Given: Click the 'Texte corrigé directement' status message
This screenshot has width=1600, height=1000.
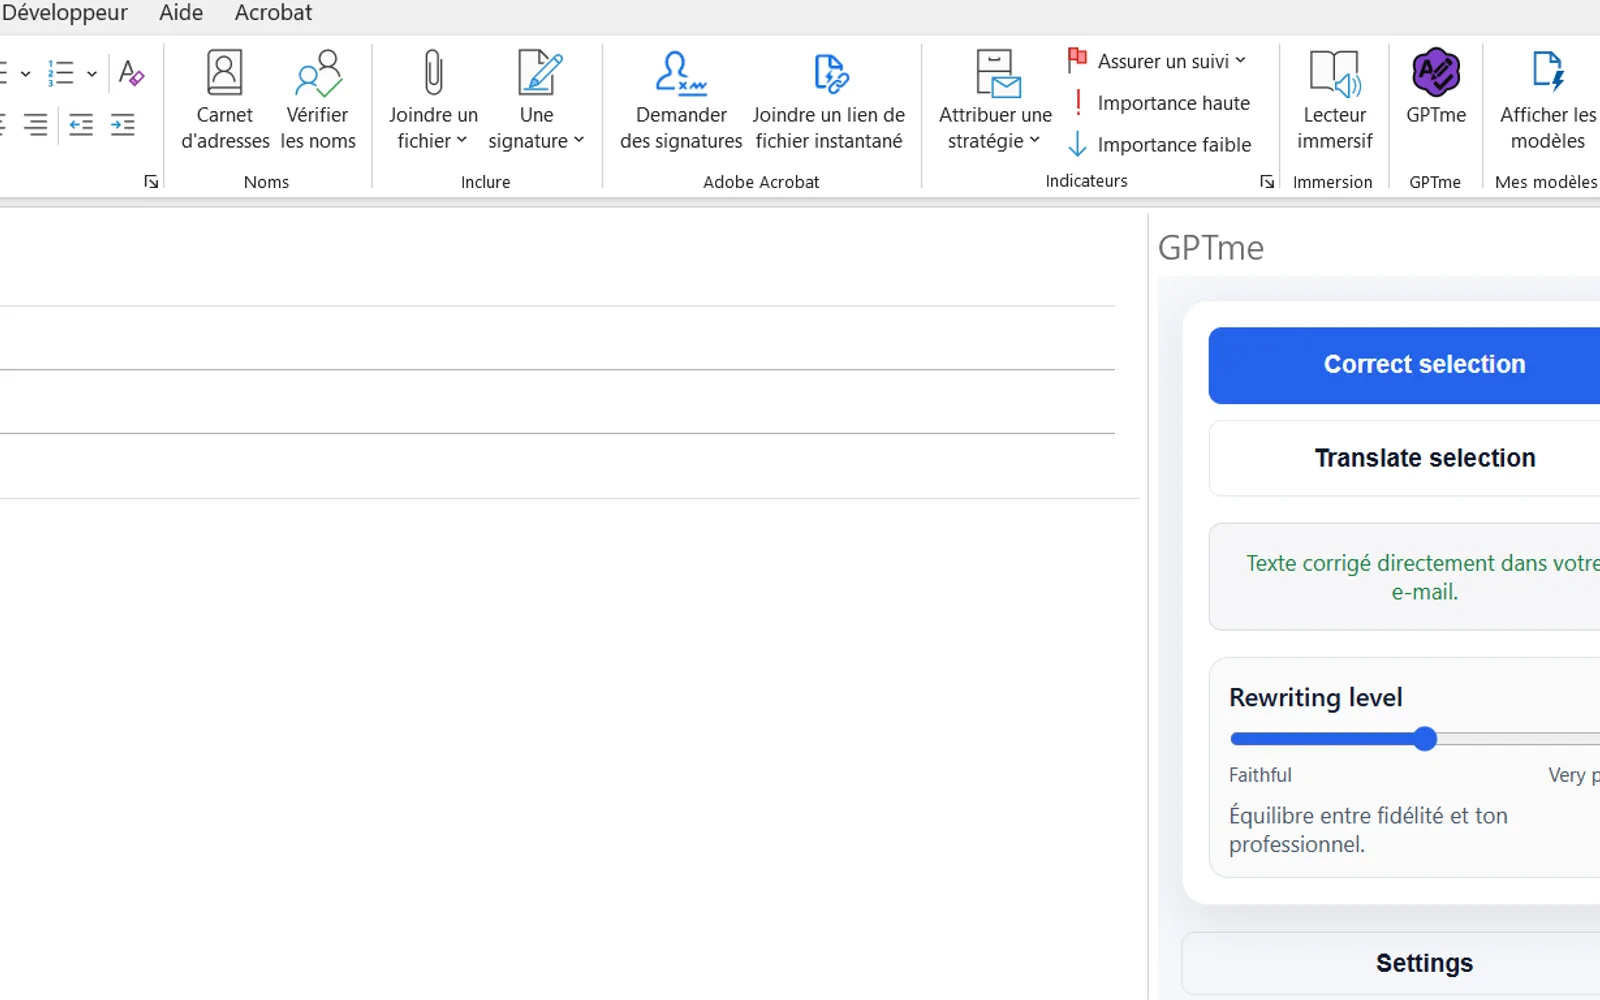Looking at the screenshot, I should pyautogui.click(x=1424, y=577).
